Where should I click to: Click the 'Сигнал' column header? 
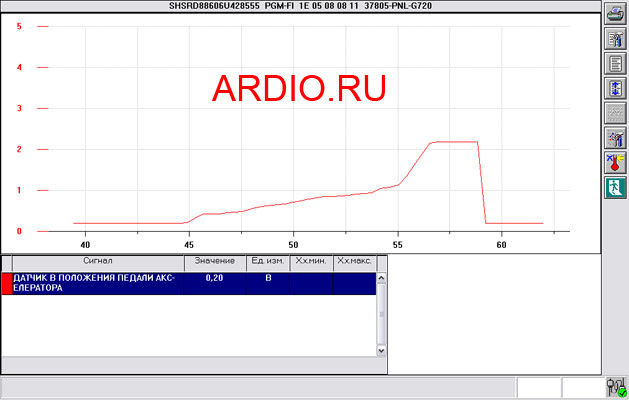(98, 263)
